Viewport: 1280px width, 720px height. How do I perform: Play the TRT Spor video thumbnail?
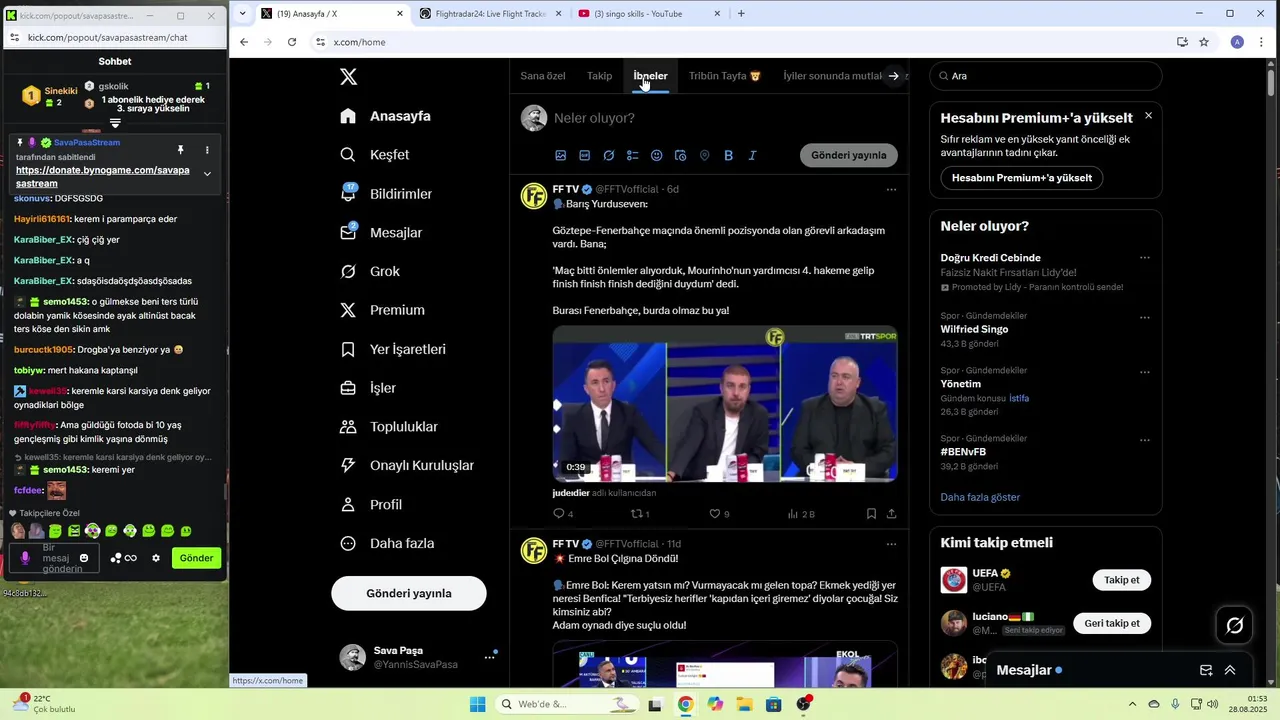click(x=725, y=403)
